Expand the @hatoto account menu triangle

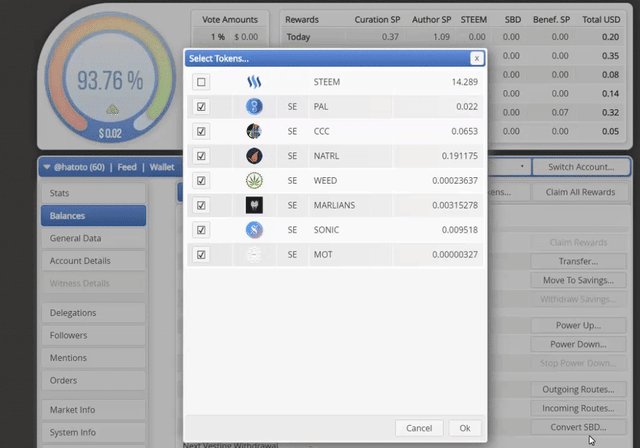tap(47, 167)
